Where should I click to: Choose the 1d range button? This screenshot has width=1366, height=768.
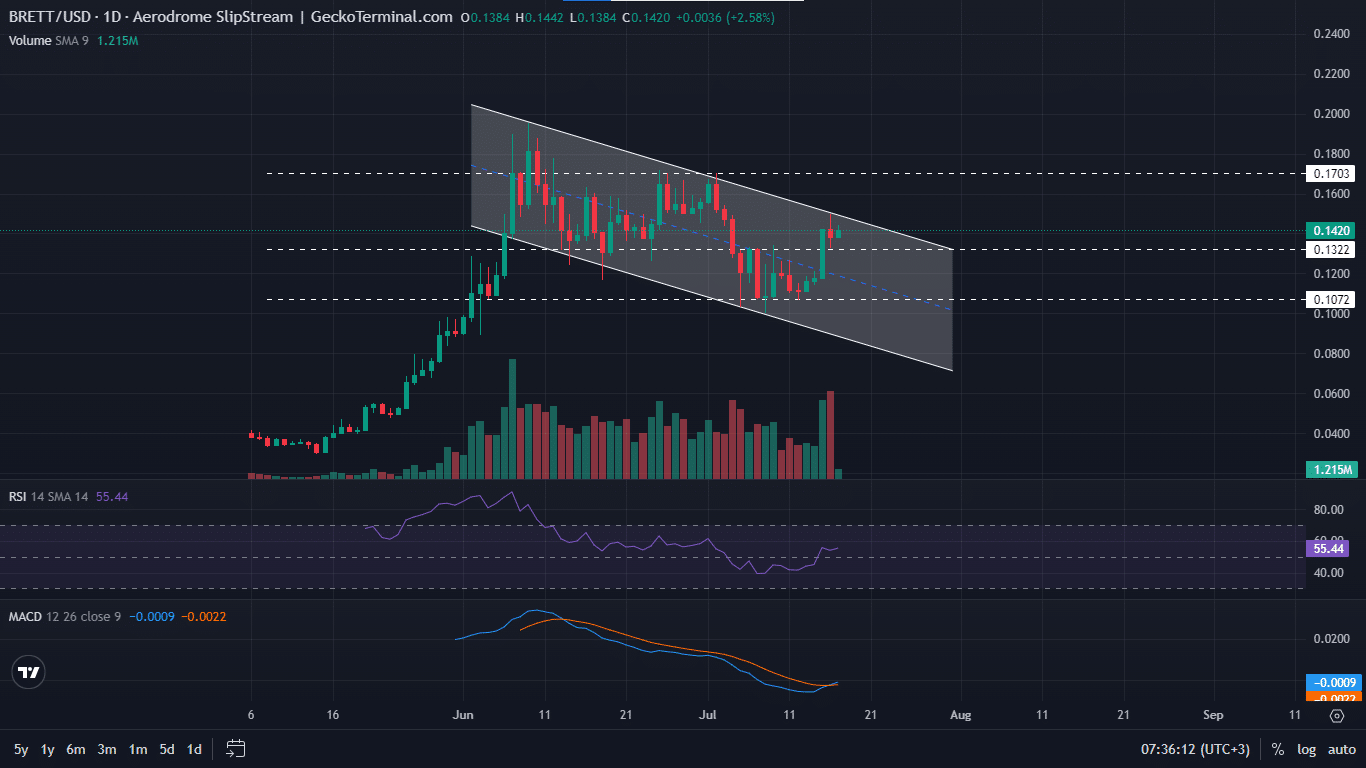coord(195,749)
